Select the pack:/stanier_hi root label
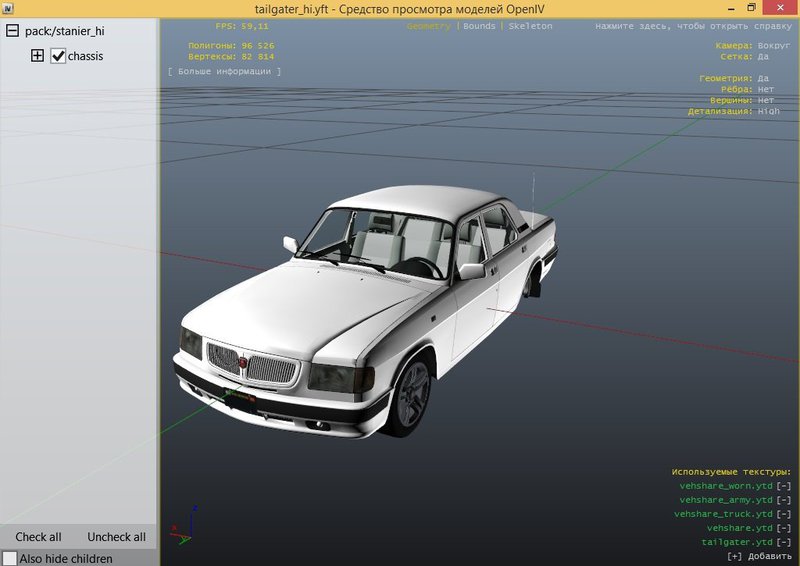 click(x=65, y=31)
